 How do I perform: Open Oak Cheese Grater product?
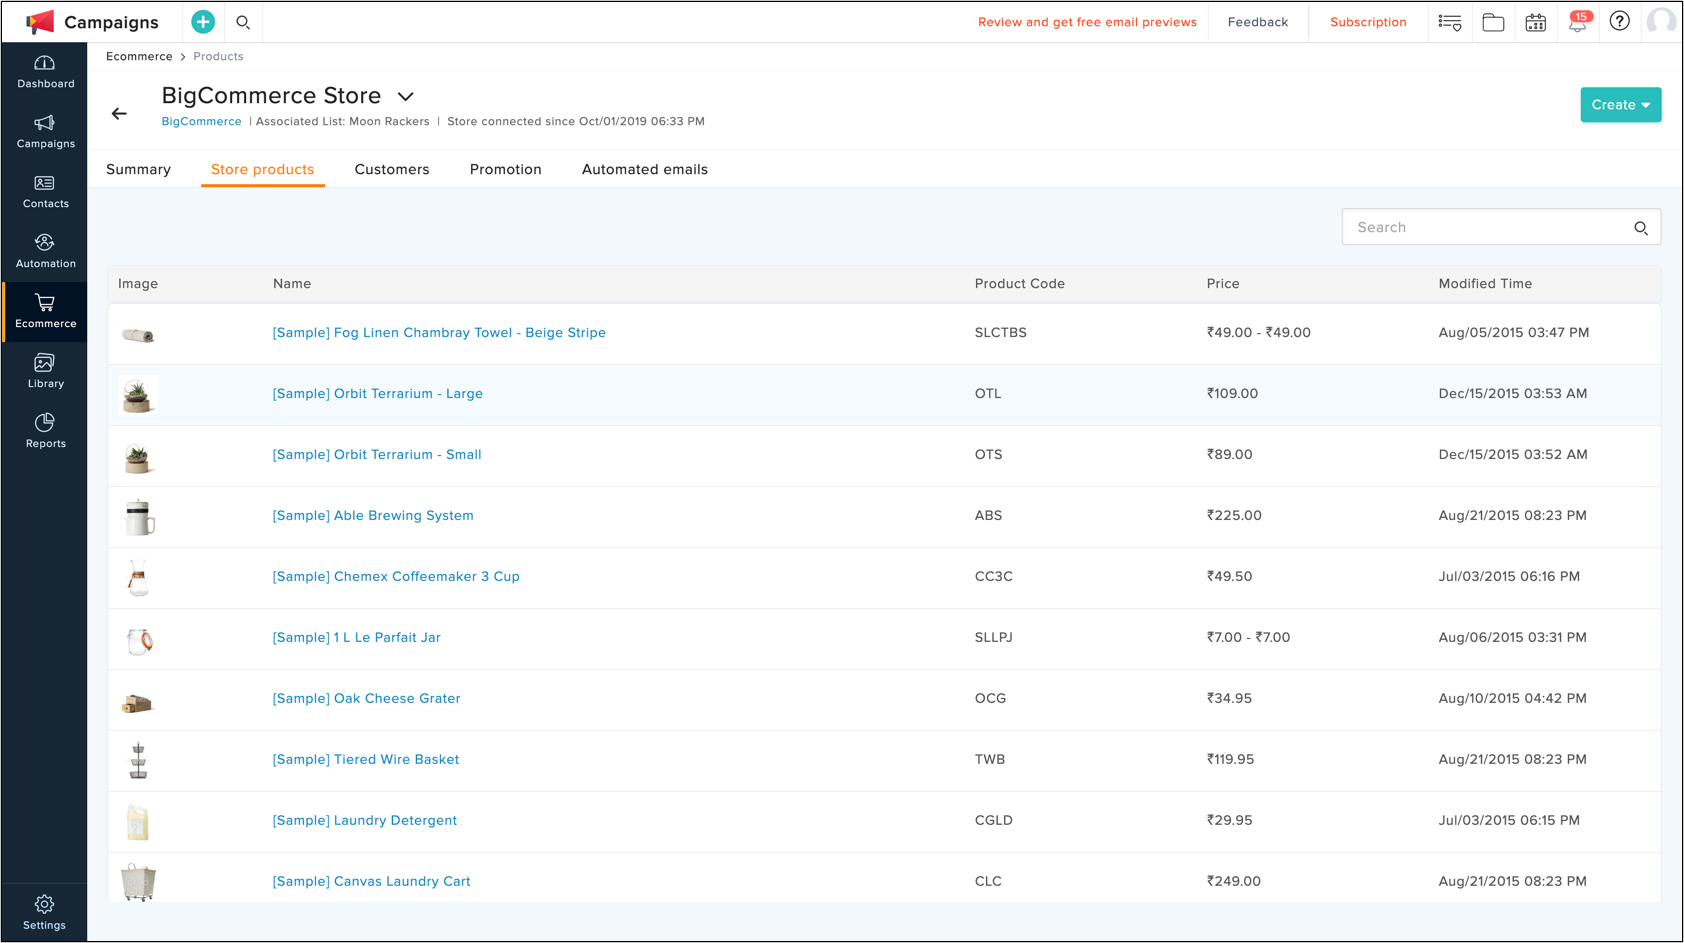(x=367, y=699)
